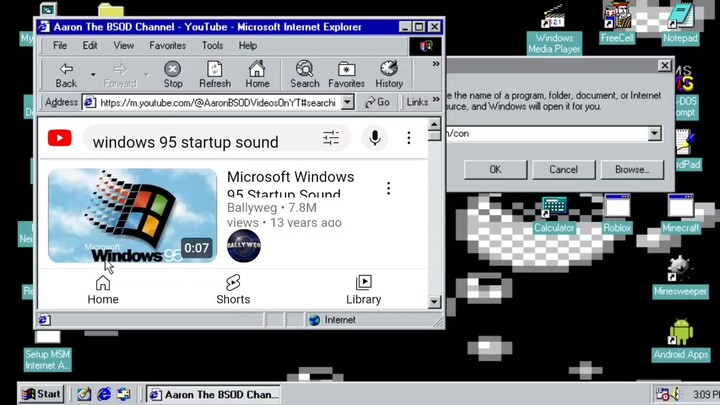The image size is (720, 405).
Task: Click the Go button next to the address bar
Action: [377, 102]
